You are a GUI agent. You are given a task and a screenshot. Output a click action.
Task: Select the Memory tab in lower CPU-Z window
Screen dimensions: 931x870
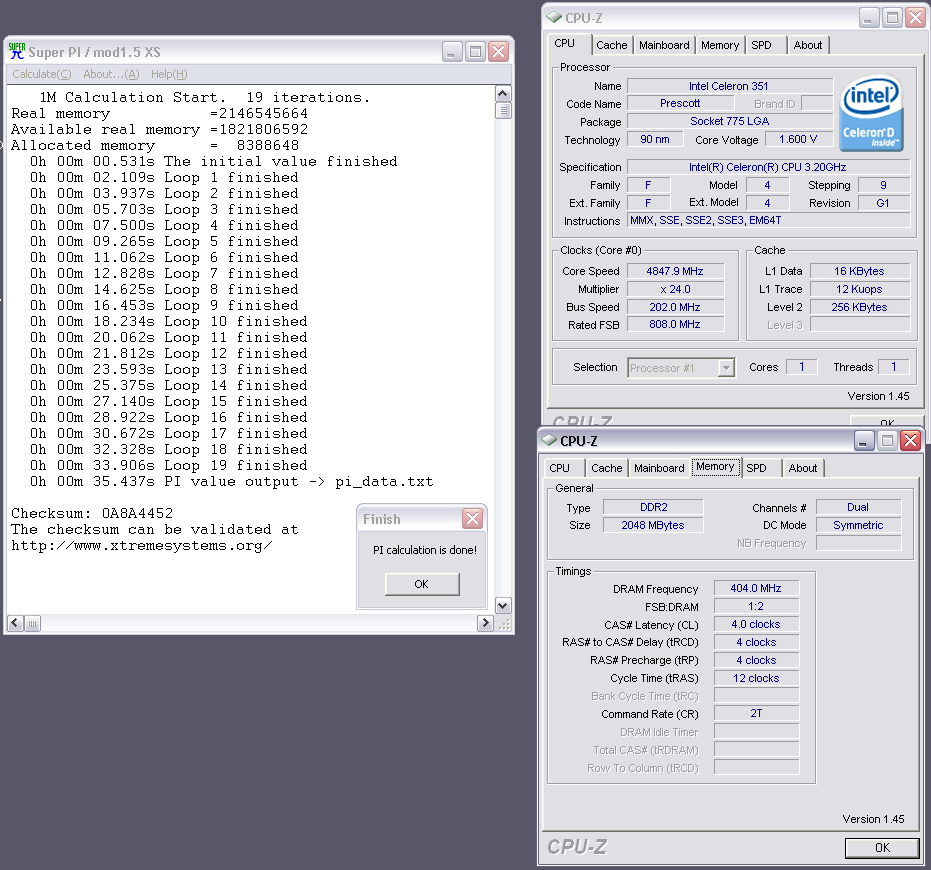(715, 467)
